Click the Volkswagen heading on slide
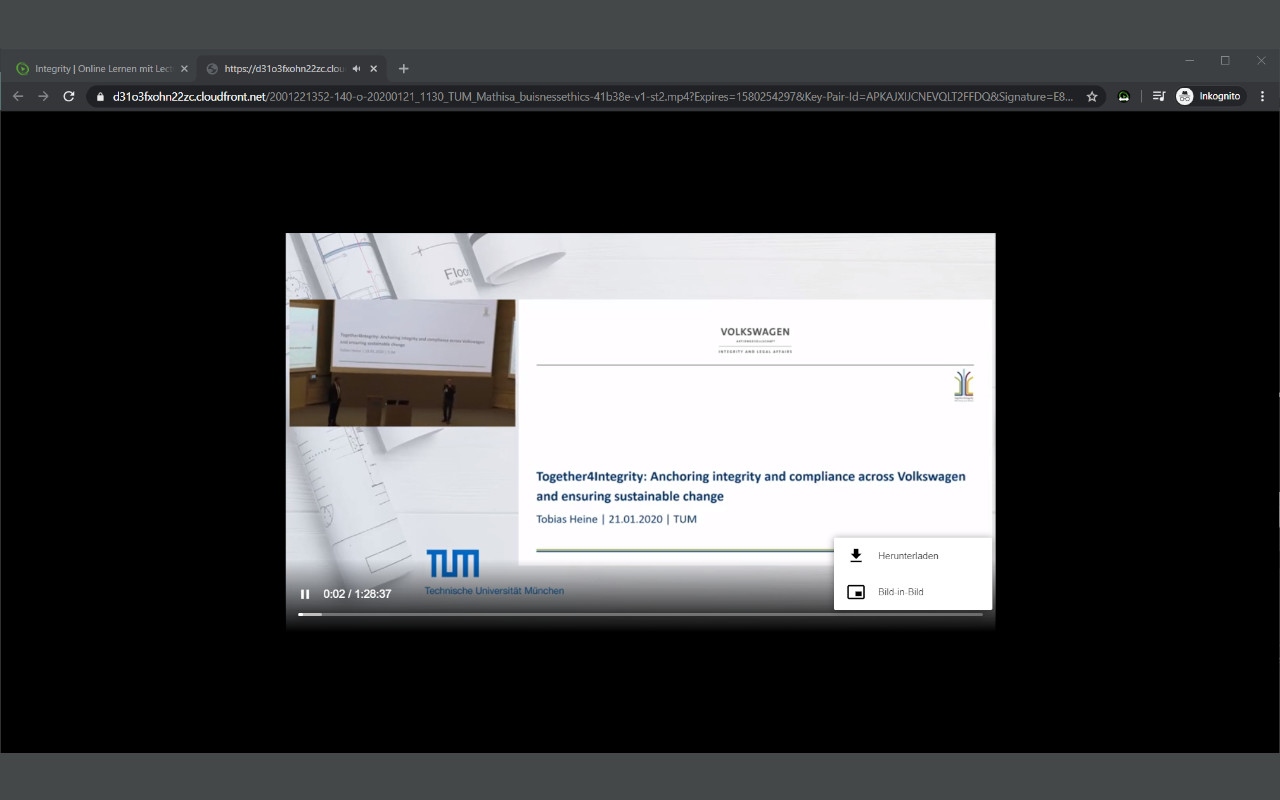The height and width of the screenshot is (800, 1280). (755, 331)
